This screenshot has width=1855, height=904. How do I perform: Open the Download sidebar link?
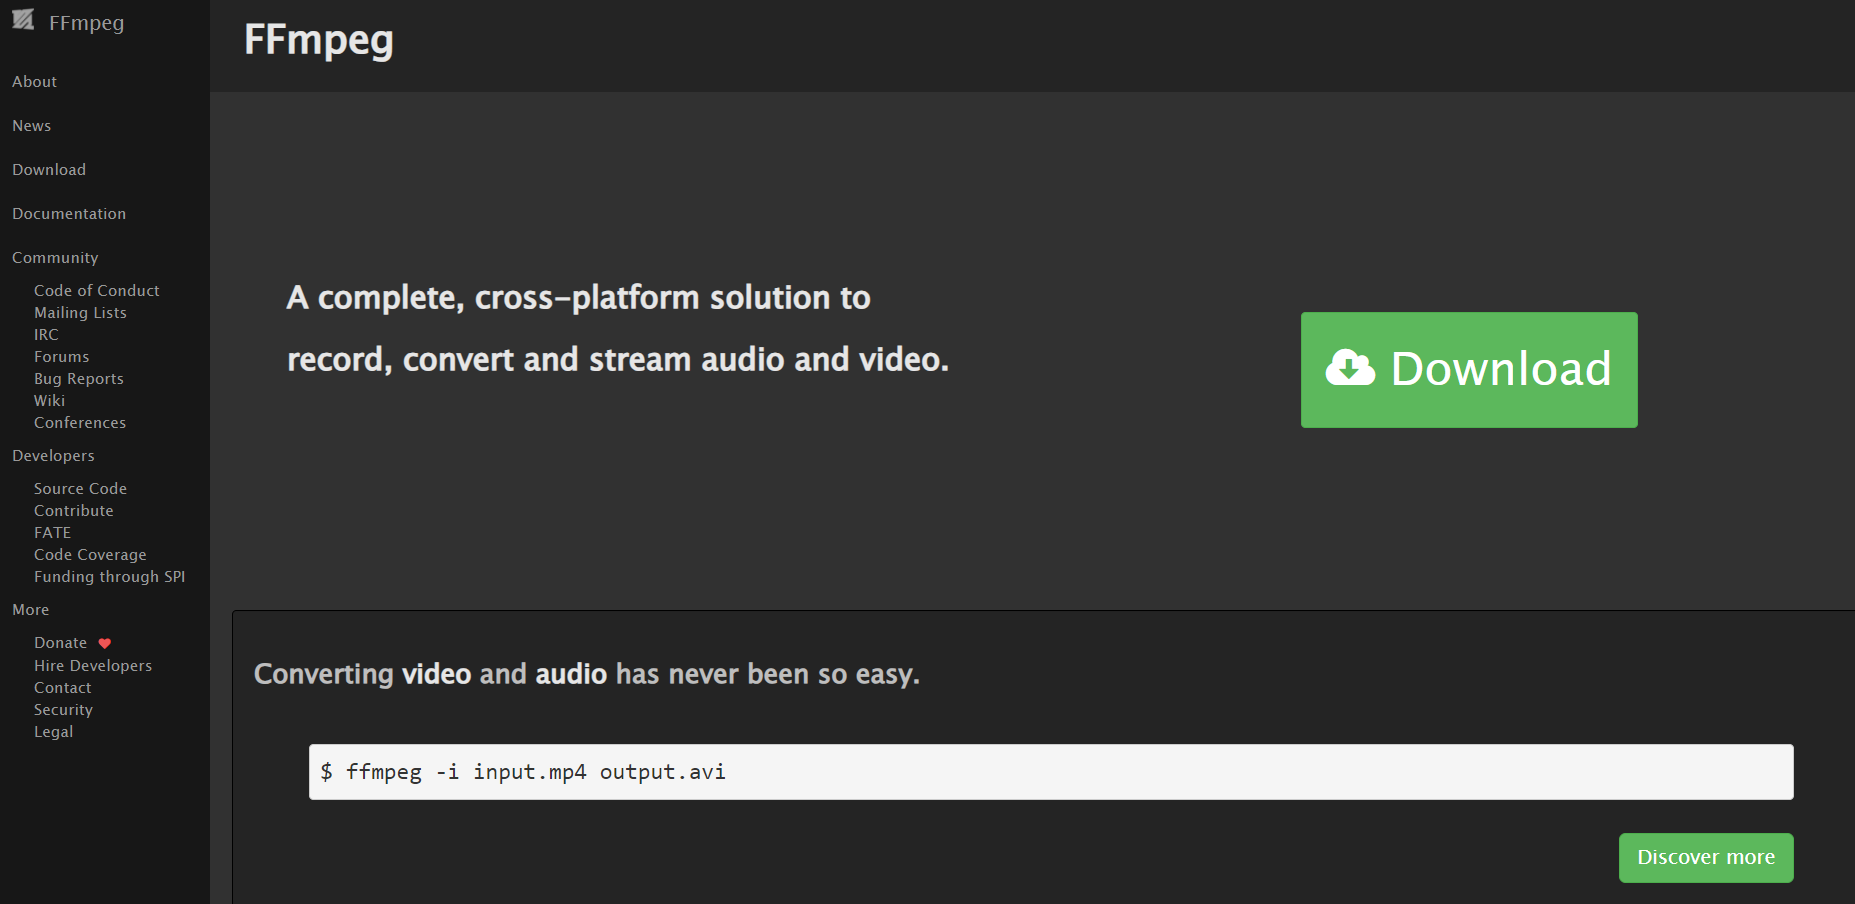click(x=49, y=170)
